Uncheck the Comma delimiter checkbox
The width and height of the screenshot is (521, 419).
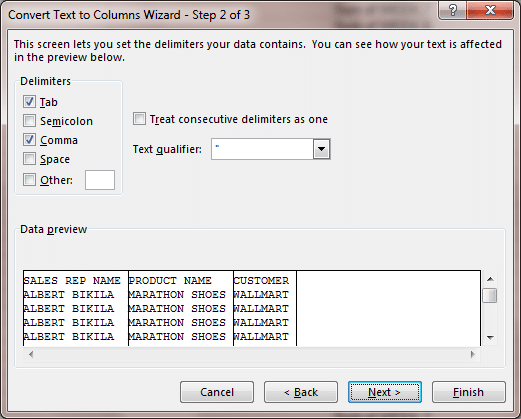[x=29, y=140]
